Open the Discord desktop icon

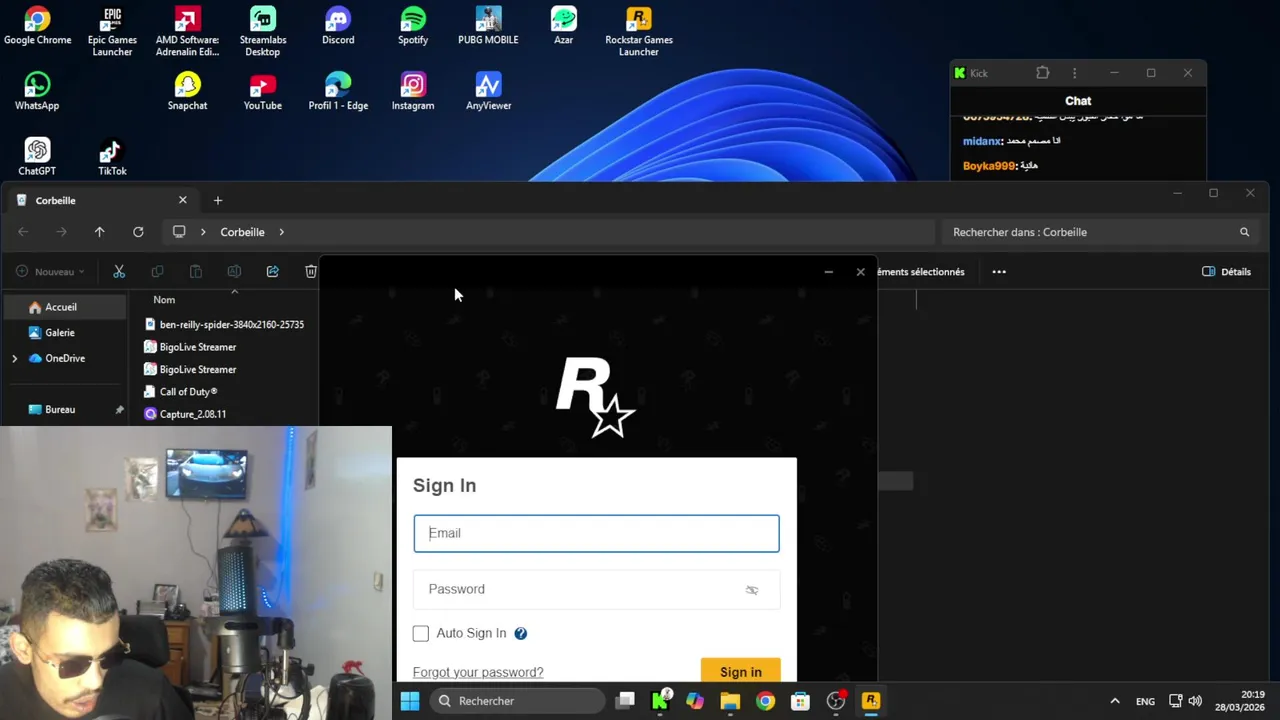(x=338, y=27)
